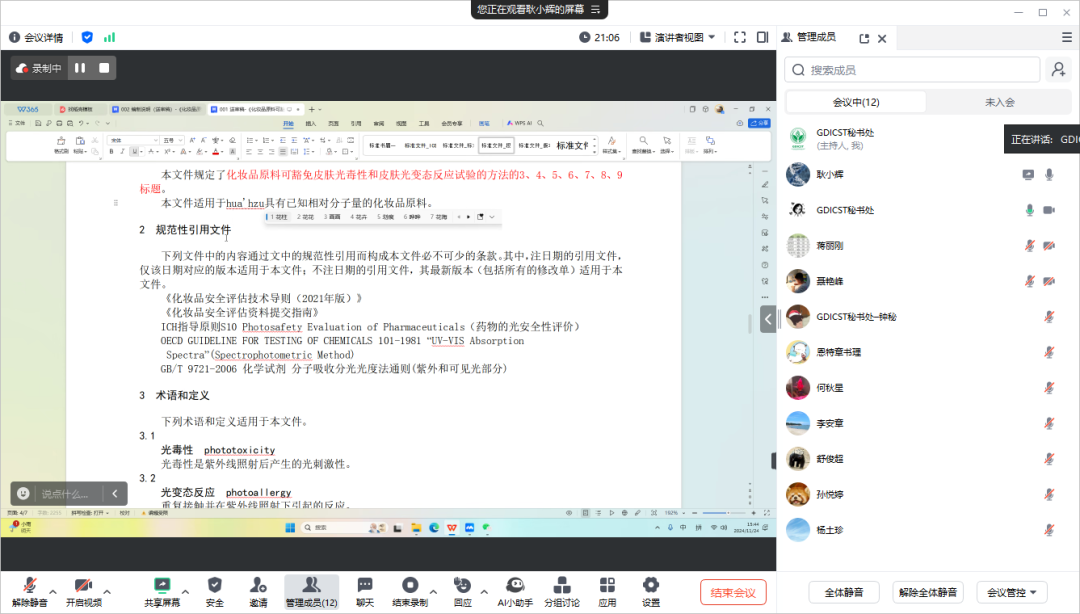Stop the recording
Screen dimensions: 1080x614
click(x=104, y=68)
